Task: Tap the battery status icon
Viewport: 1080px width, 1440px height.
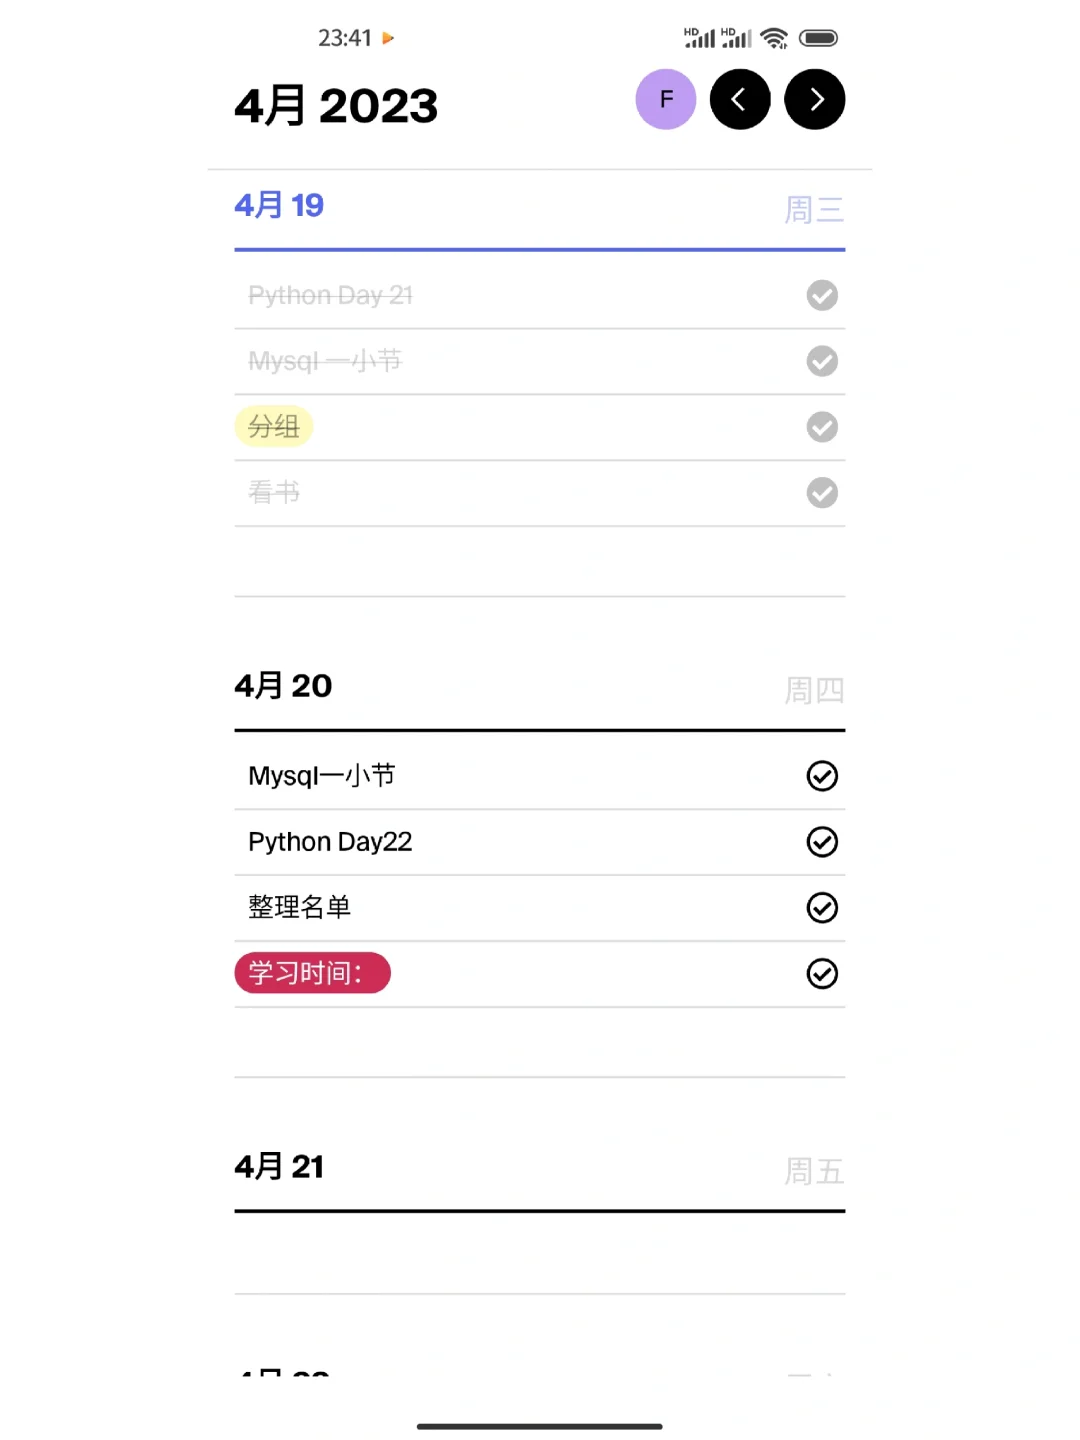Action: click(x=818, y=38)
